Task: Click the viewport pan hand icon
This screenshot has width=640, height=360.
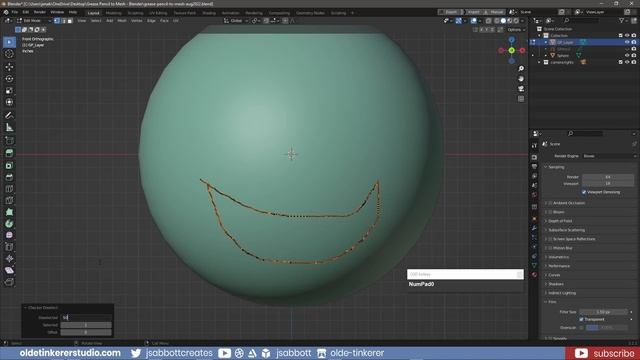Action: pyautogui.click(x=521, y=78)
